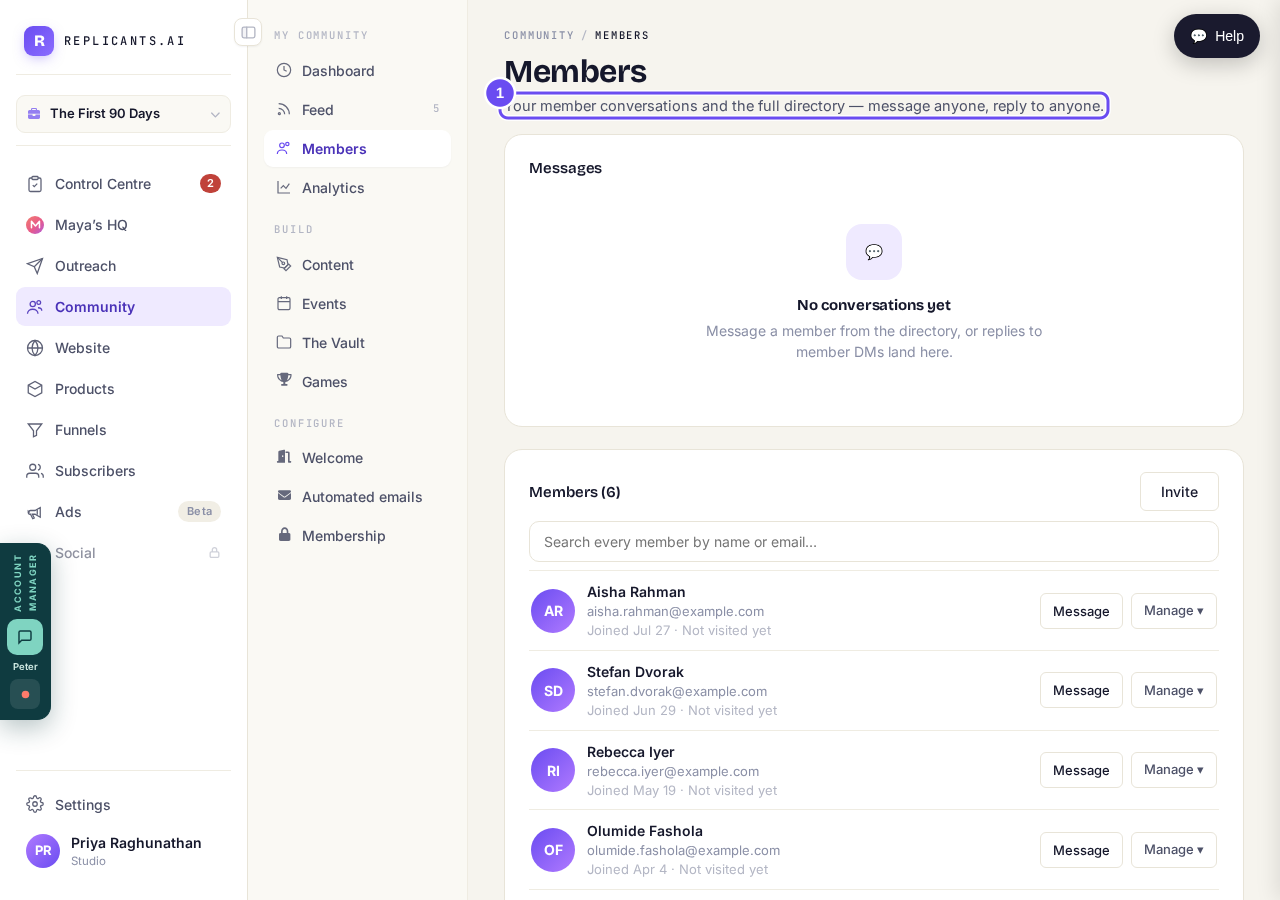Open Manage dropdown for Rebecca Iyer

1174,770
